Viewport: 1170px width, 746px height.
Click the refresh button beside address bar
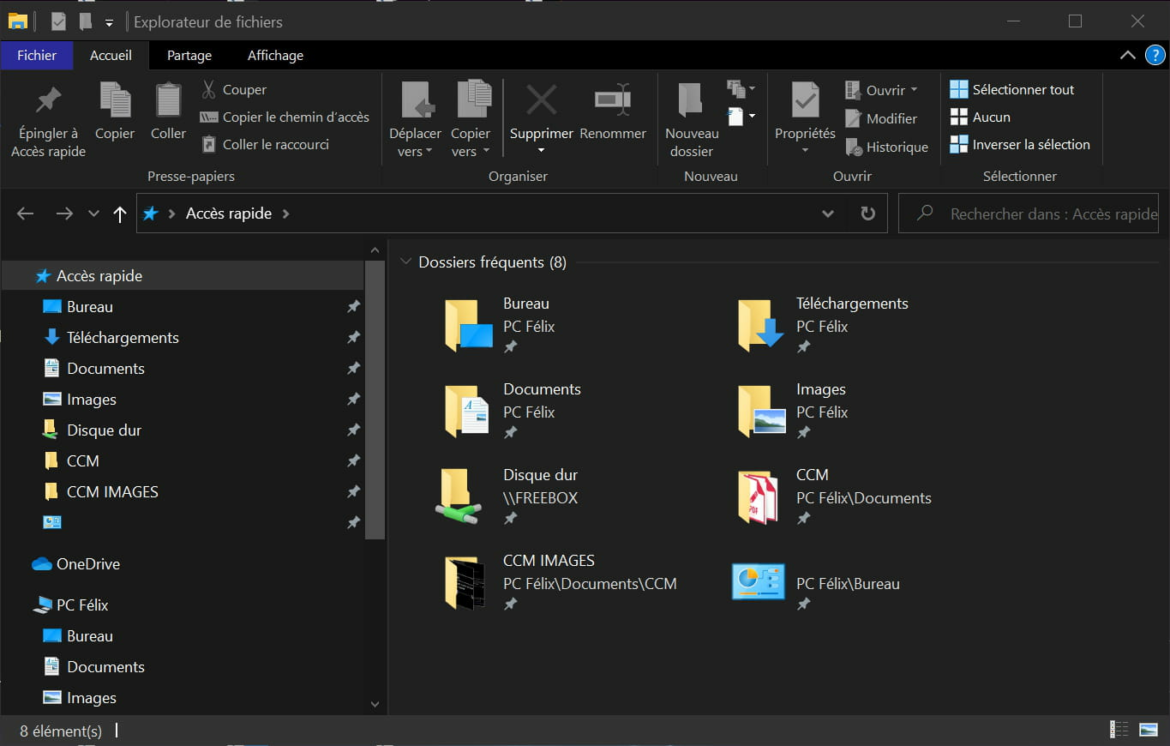coord(867,214)
